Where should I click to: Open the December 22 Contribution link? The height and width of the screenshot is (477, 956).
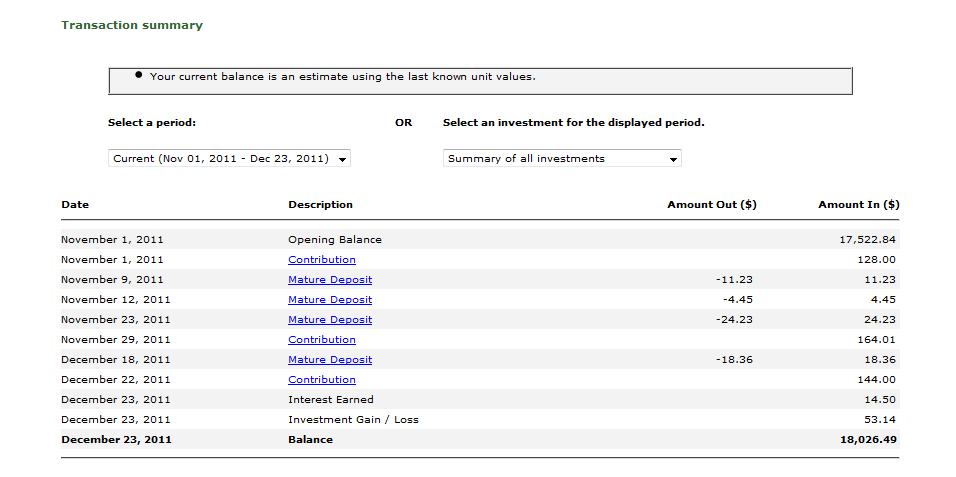coord(322,379)
